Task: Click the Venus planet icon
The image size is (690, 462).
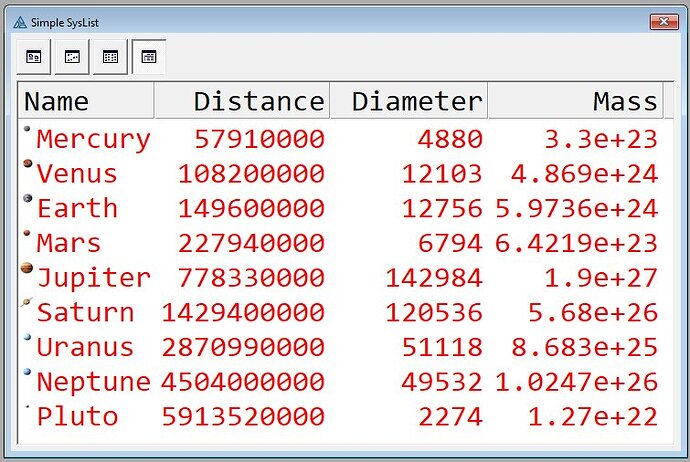Action: [x=28, y=164]
